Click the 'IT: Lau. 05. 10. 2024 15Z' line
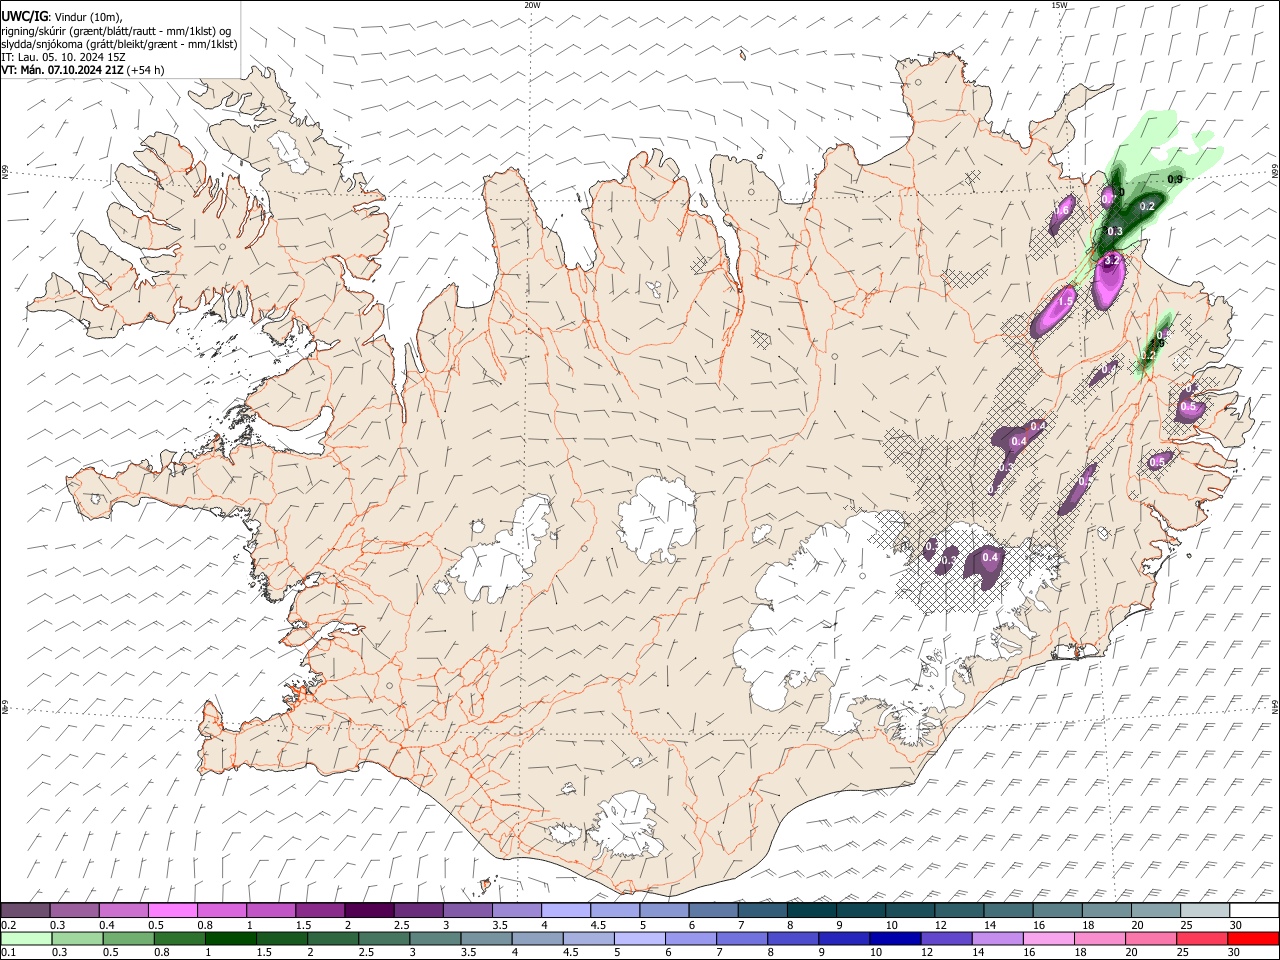The image size is (1280, 960). pyautogui.click(x=64, y=57)
